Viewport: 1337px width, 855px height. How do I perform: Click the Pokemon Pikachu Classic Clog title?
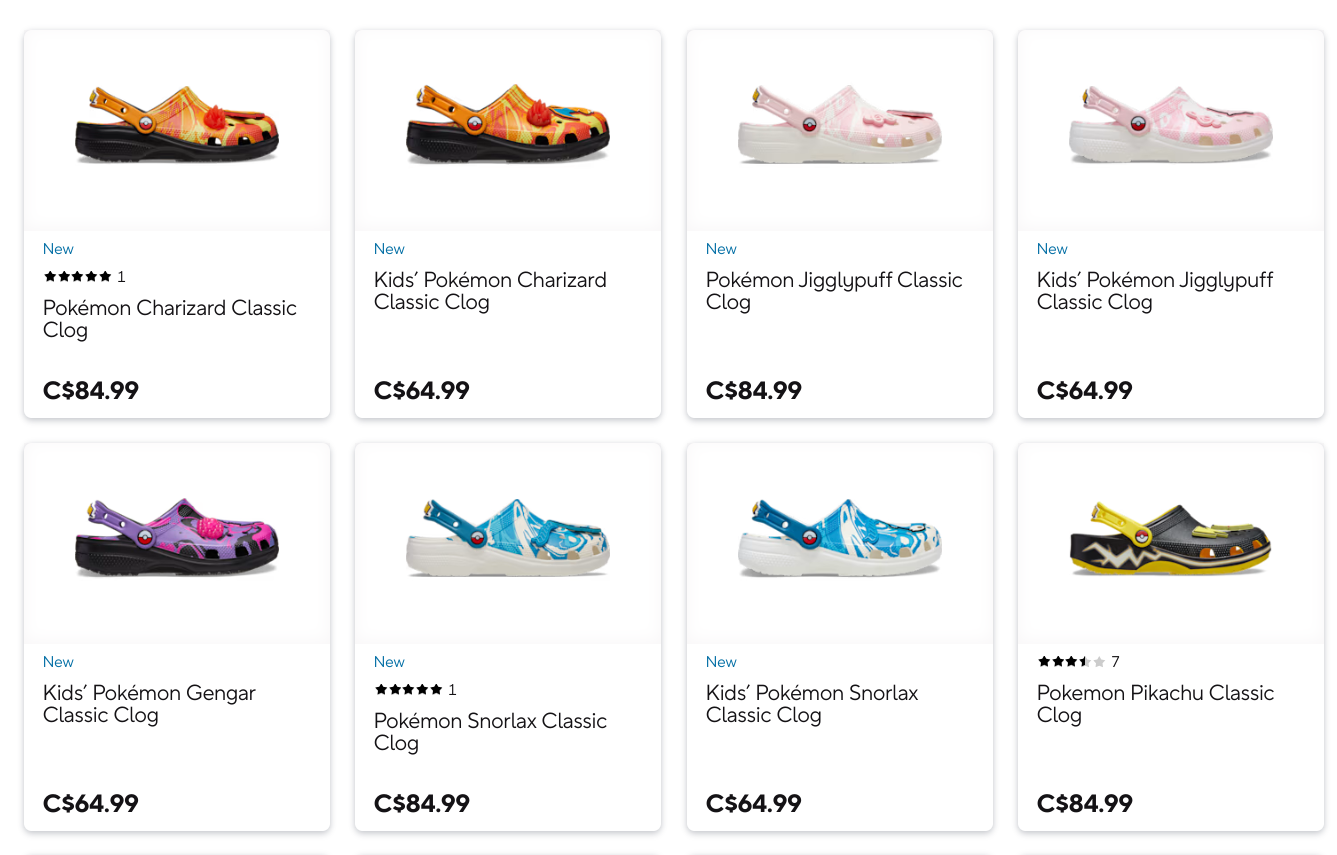point(1155,704)
